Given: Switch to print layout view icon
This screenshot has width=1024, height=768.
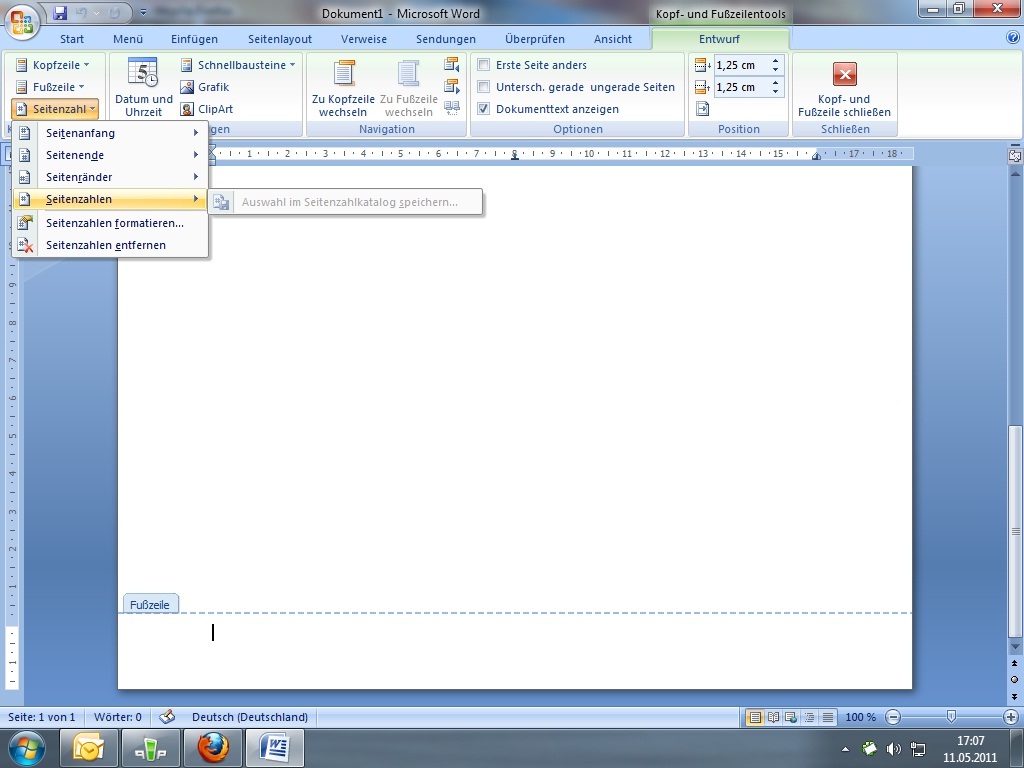Looking at the screenshot, I should pos(755,717).
